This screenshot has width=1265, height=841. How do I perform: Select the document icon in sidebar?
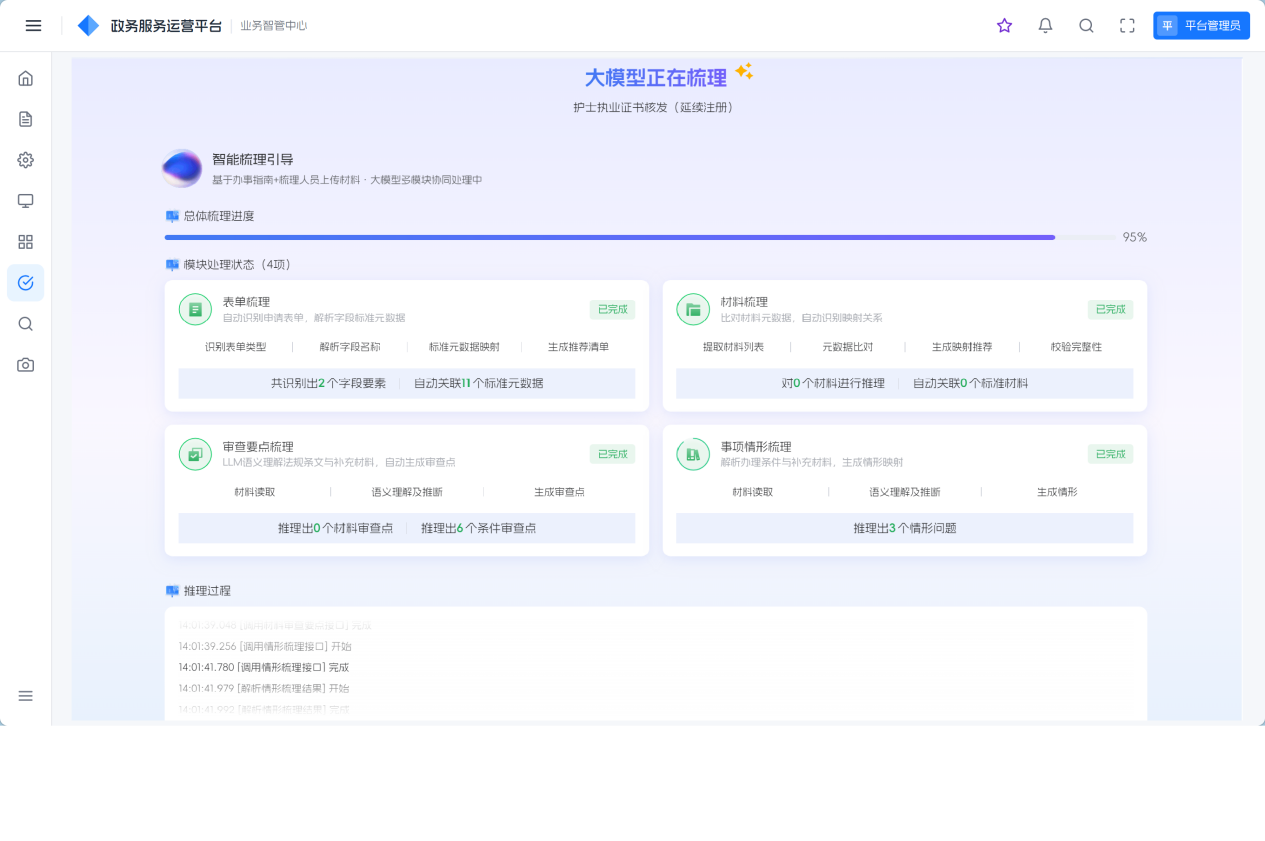click(26, 119)
